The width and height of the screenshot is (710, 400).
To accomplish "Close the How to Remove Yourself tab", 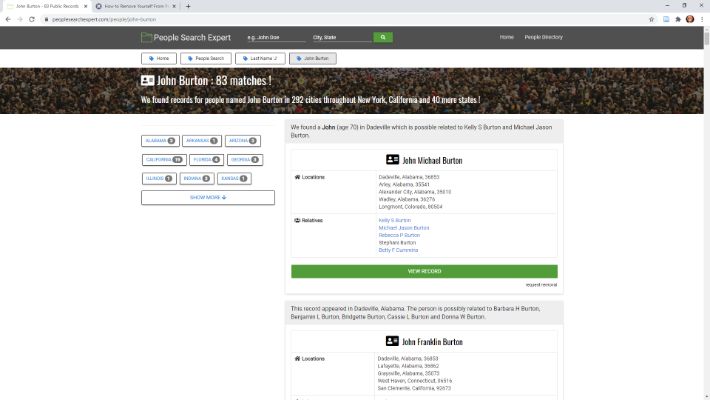I will click(x=174, y=6).
